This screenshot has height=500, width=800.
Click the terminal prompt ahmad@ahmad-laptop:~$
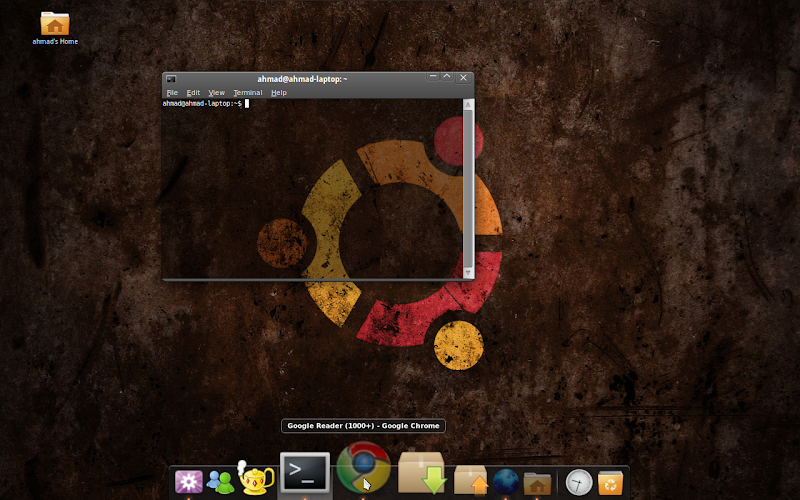[x=202, y=104]
